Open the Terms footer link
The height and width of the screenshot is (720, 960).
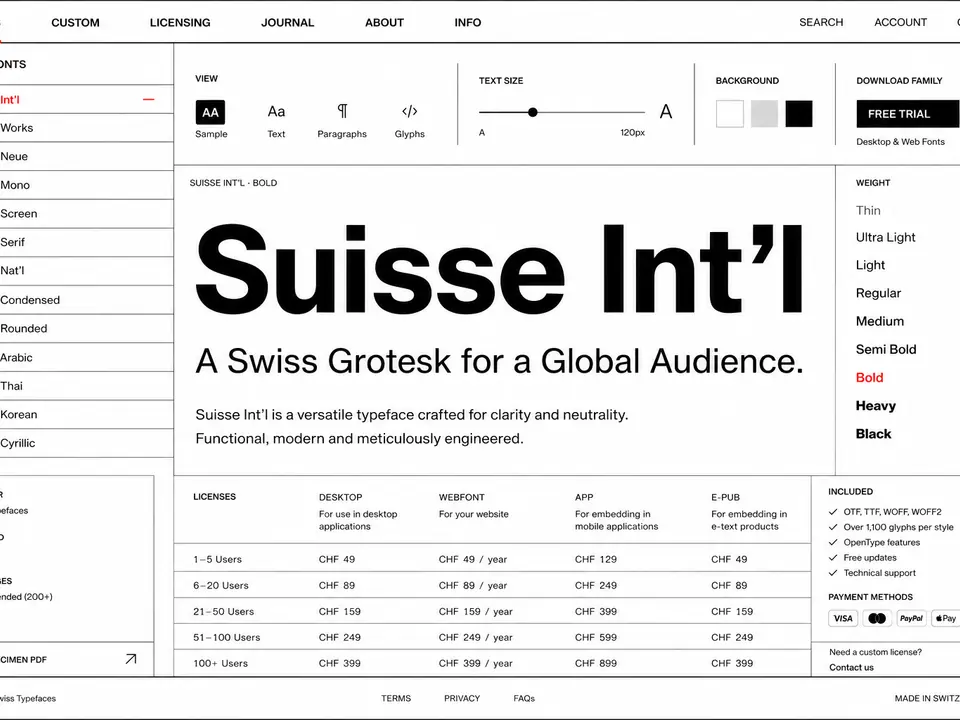[x=396, y=698]
